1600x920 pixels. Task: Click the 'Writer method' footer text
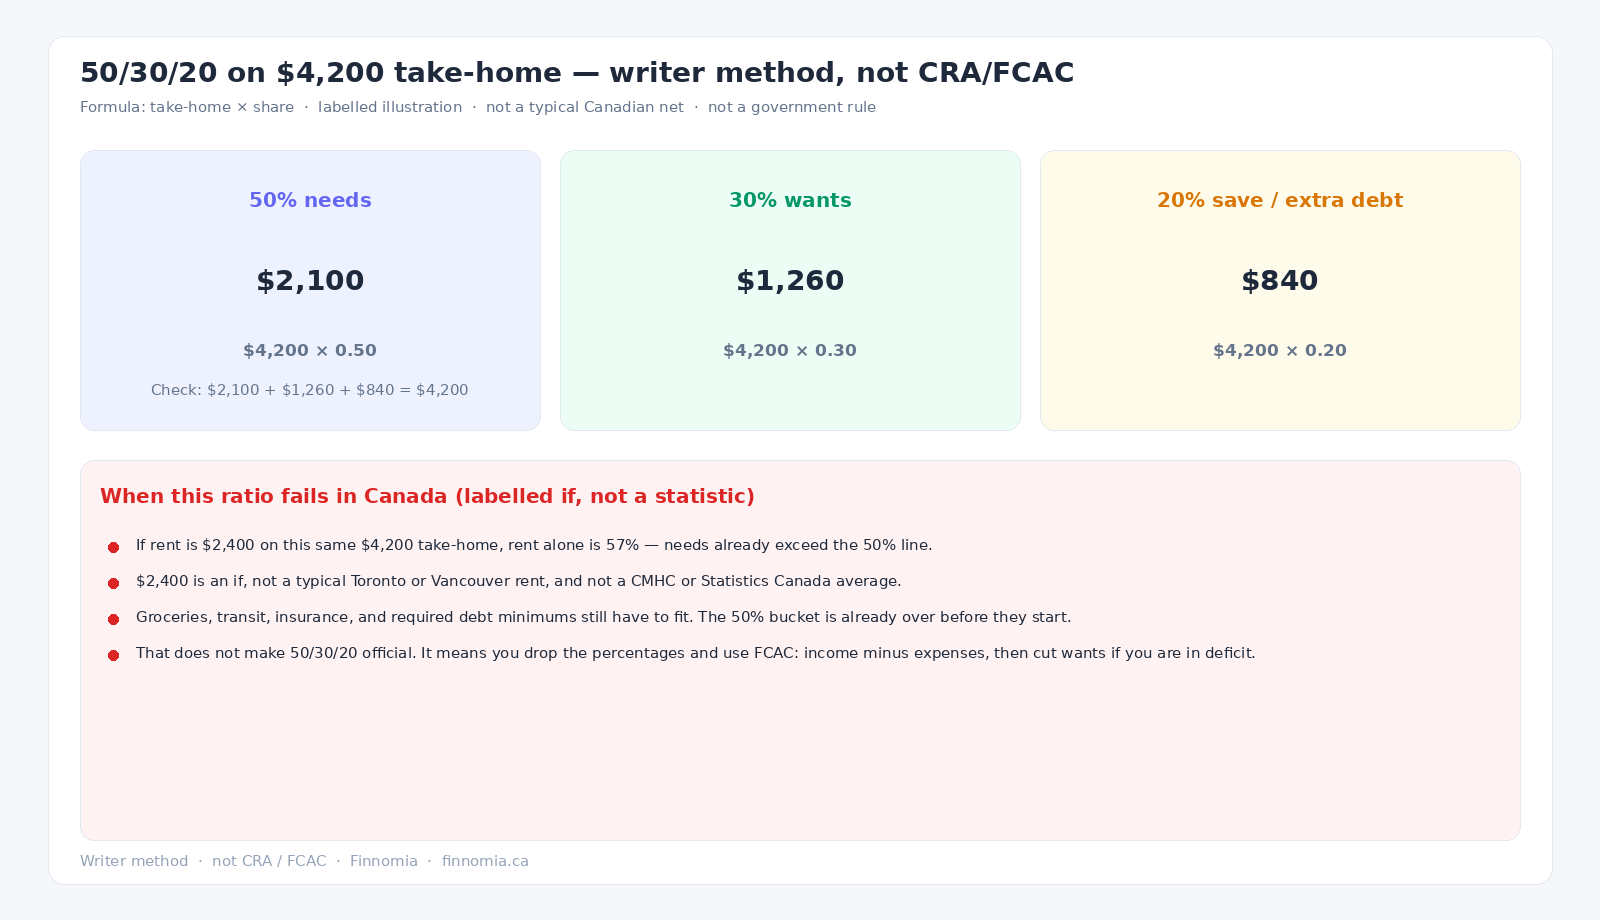click(134, 861)
